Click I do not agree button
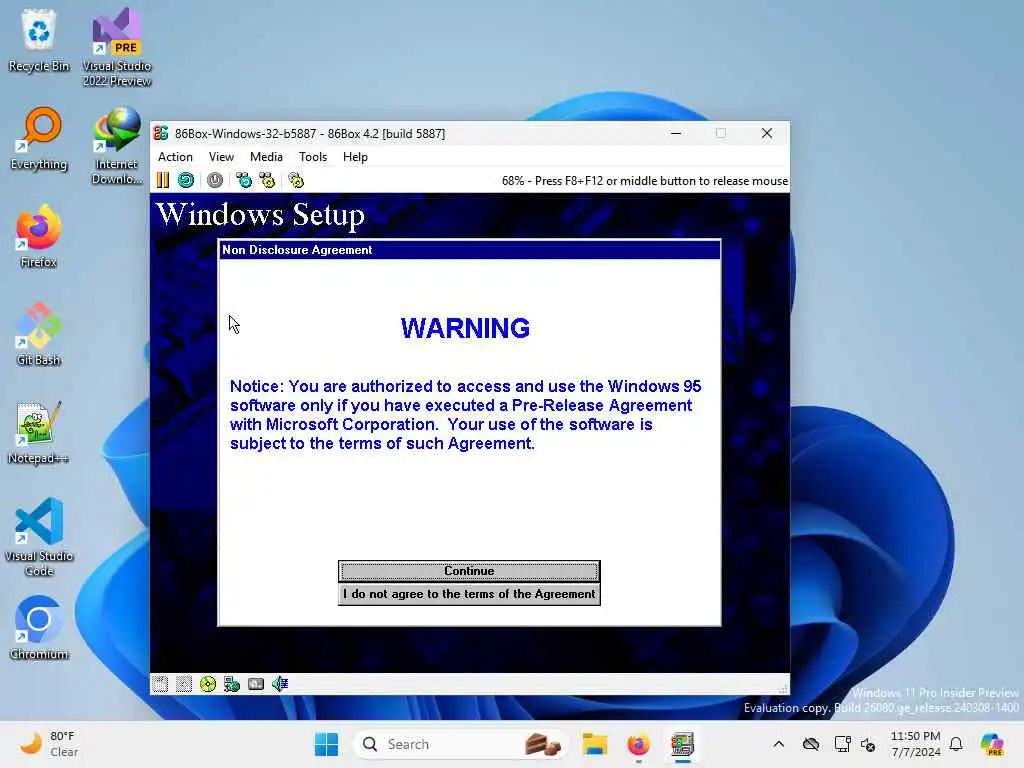The height and width of the screenshot is (768, 1024). [x=469, y=594]
